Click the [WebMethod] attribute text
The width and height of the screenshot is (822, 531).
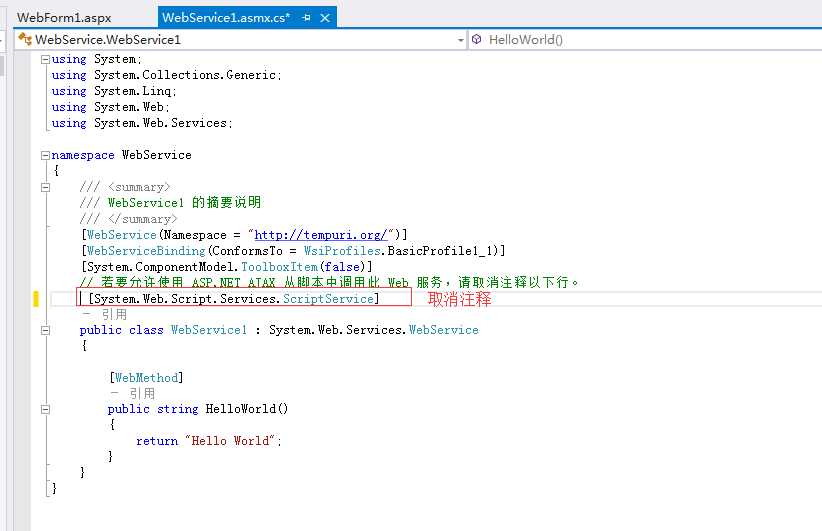[146, 377]
